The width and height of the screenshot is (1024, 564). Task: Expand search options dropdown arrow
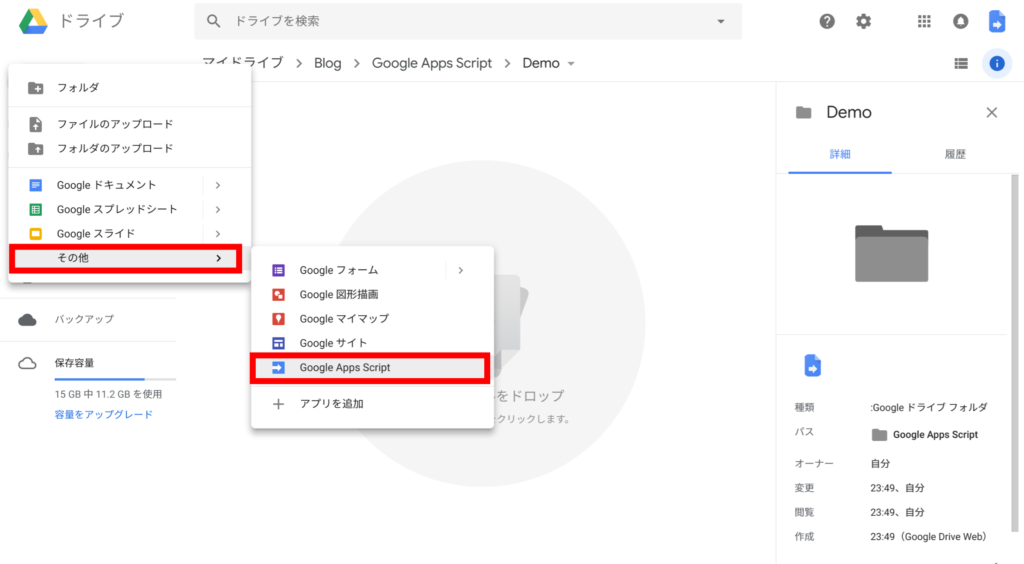point(721,21)
